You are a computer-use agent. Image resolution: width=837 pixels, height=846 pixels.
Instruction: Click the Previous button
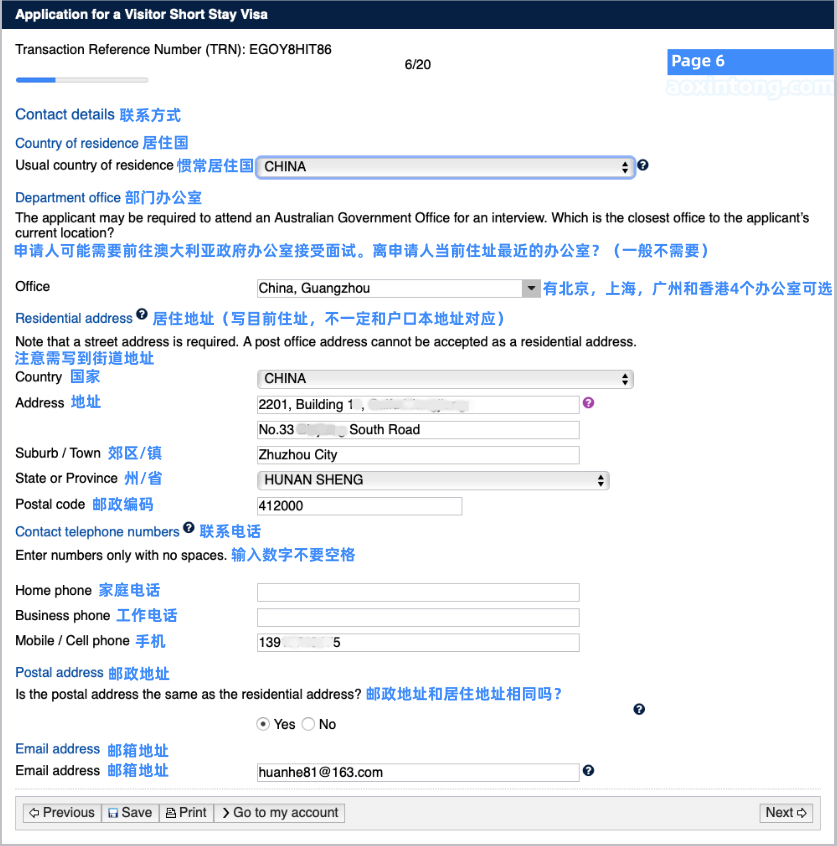click(x=62, y=813)
